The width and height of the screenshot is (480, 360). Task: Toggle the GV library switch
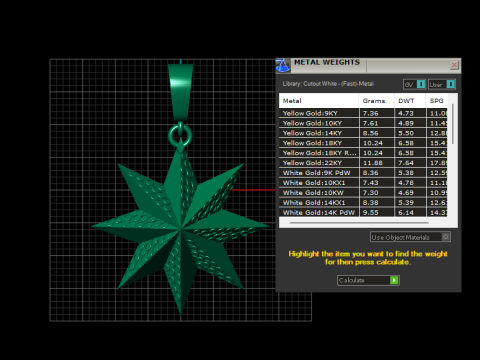click(x=414, y=84)
